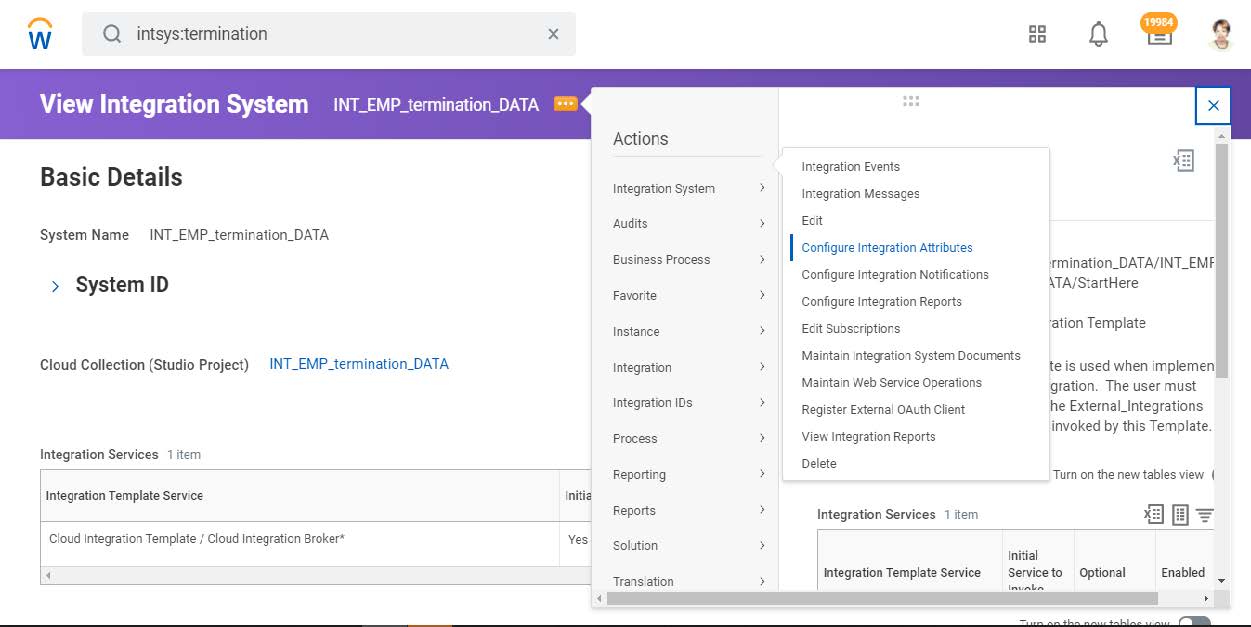The width and height of the screenshot is (1251, 627).
Task: Click into the search box
Action: pyautogui.click(x=330, y=34)
